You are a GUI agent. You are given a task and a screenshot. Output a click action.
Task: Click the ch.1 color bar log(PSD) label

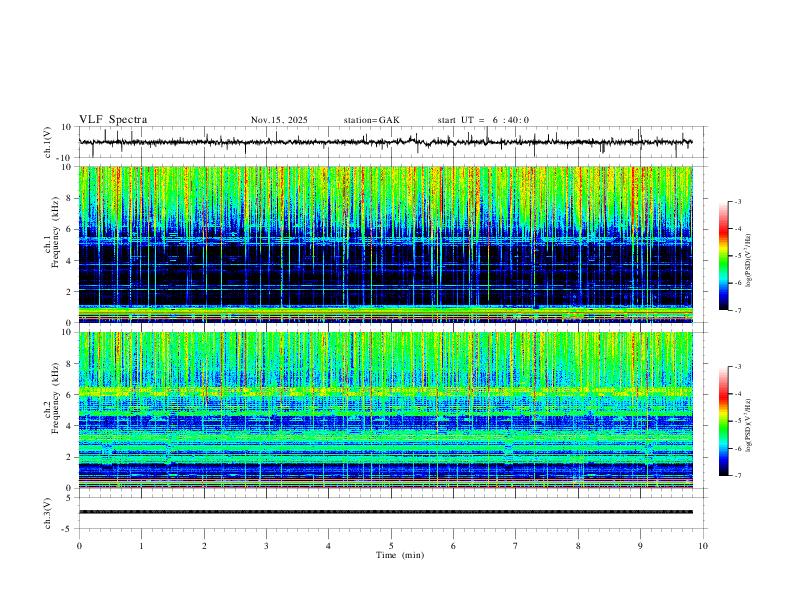[x=748, y=260]
